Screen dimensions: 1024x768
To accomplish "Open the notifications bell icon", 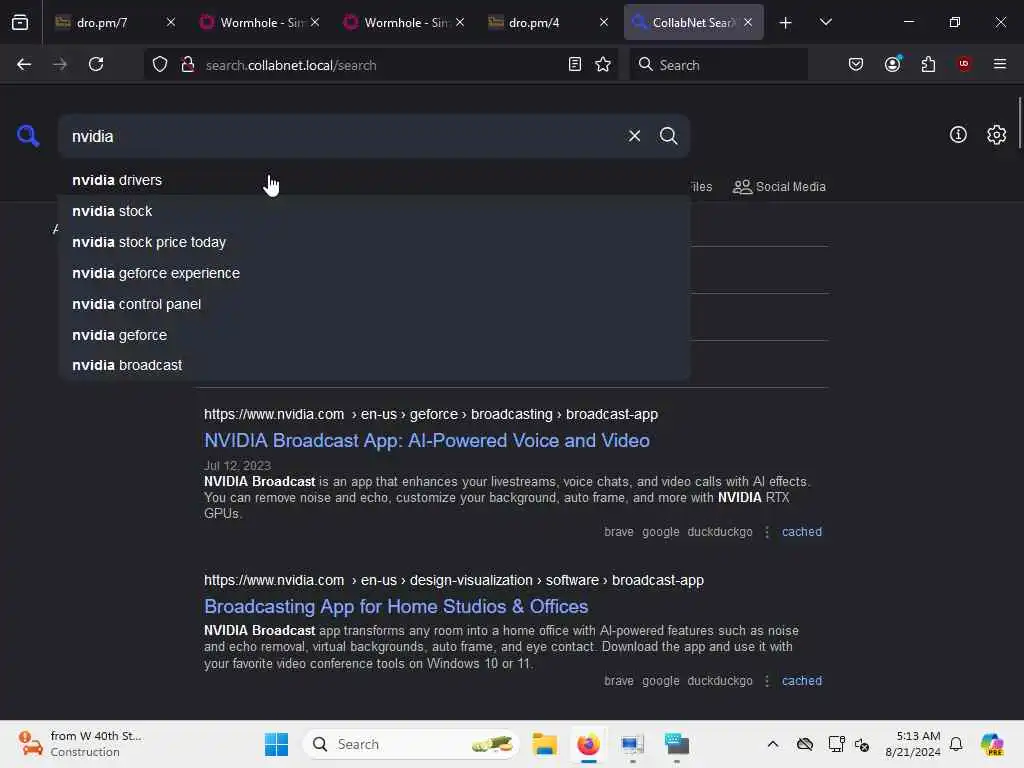I will tap(956, 744).
